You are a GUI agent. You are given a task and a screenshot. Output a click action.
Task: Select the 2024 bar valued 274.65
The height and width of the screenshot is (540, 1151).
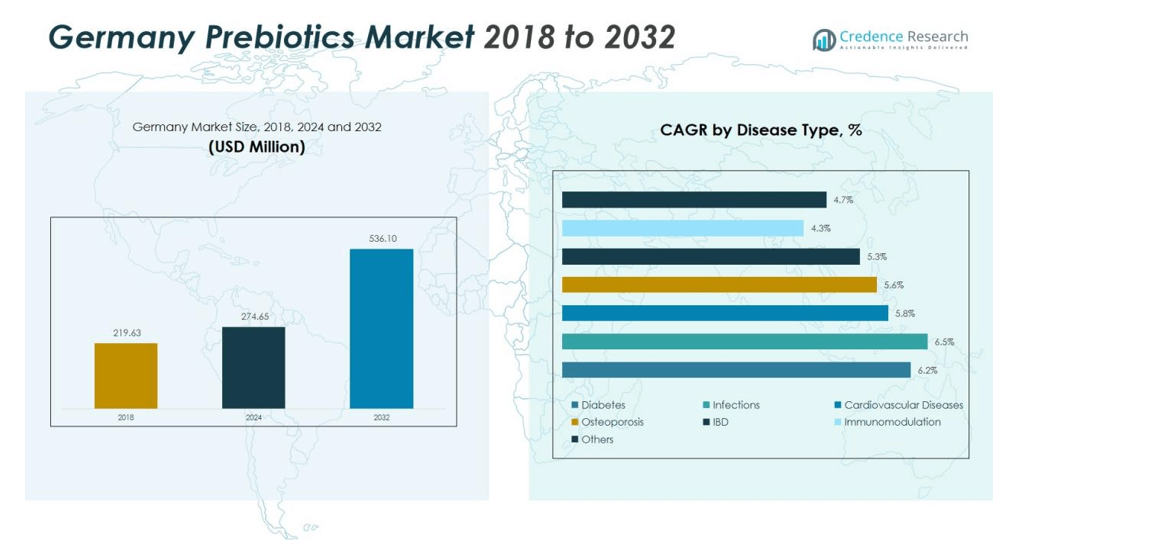pyautogui.click(x=253, y=368)
